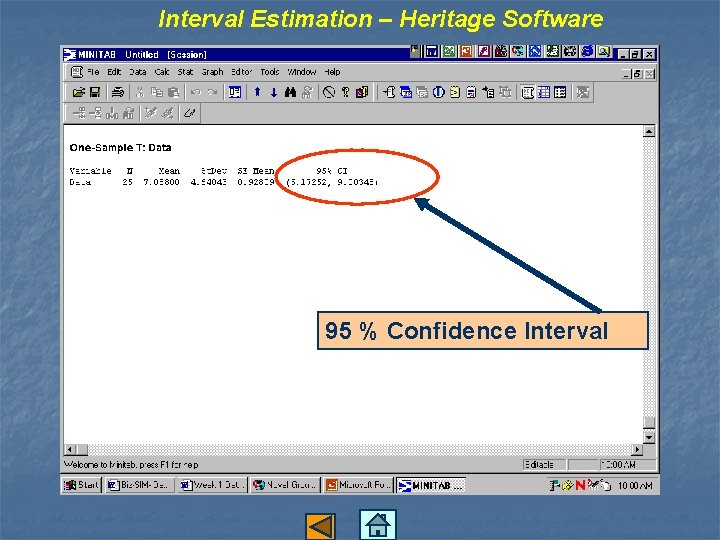Click the horizontal scroll left arrow

[x=70, y=450]
